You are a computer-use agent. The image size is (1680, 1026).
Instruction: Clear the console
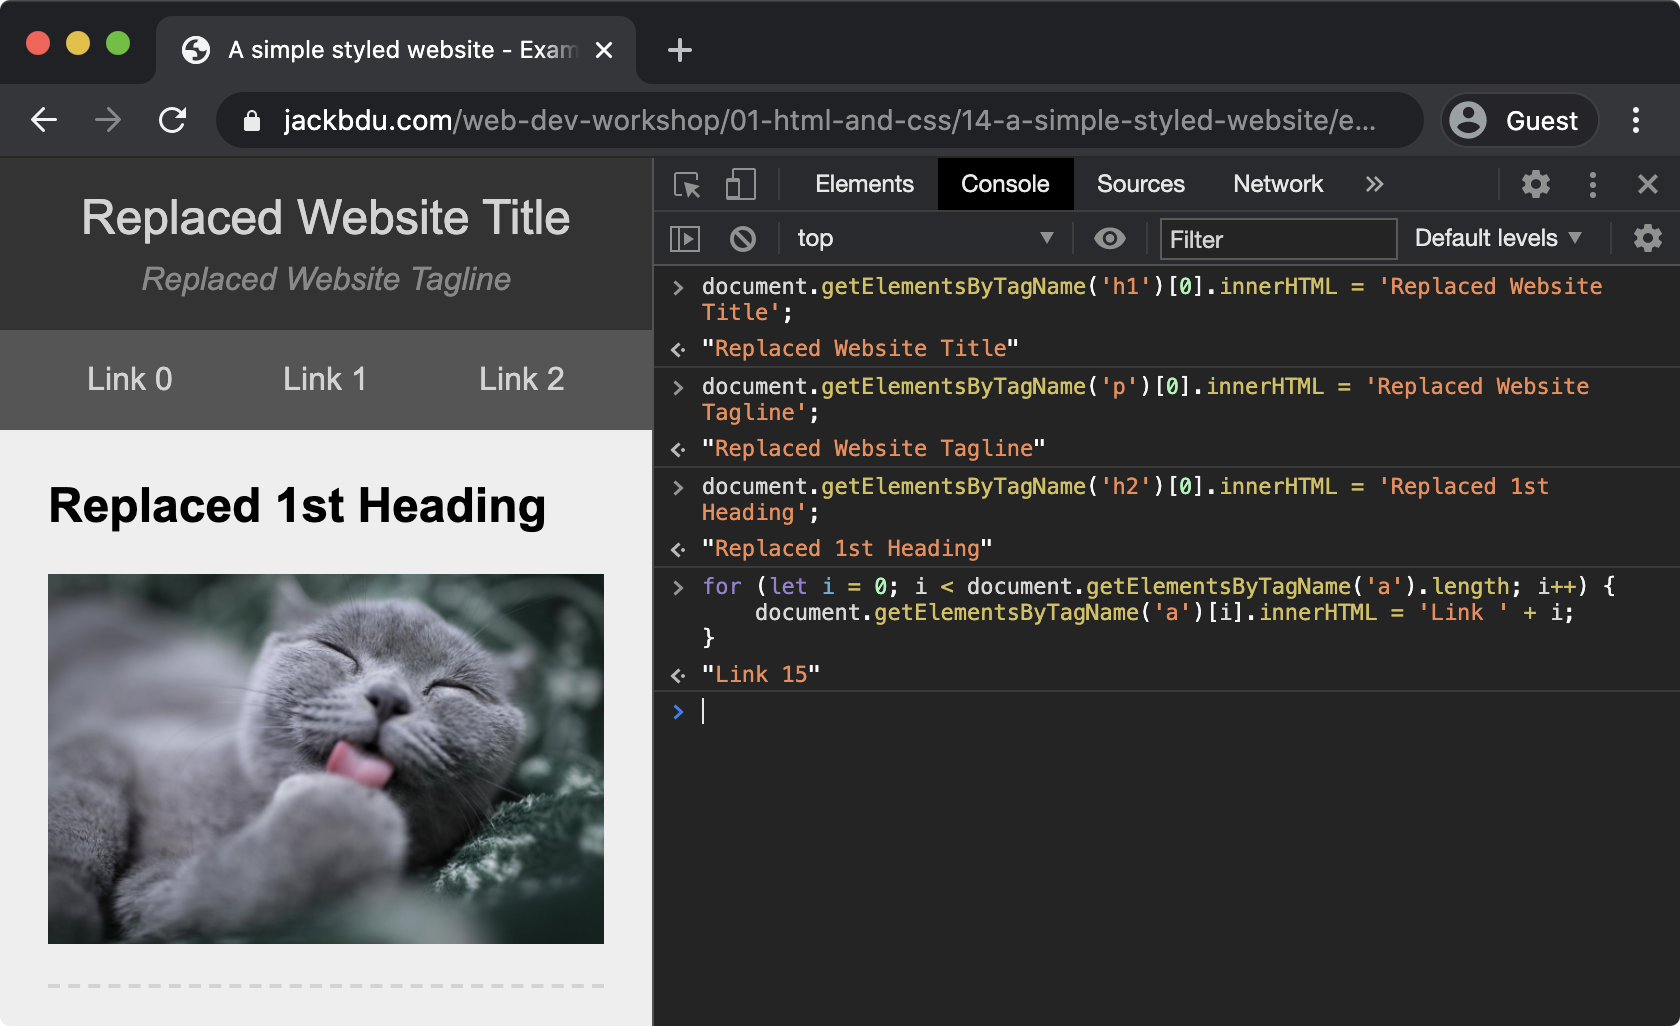(x=742, y=239)
